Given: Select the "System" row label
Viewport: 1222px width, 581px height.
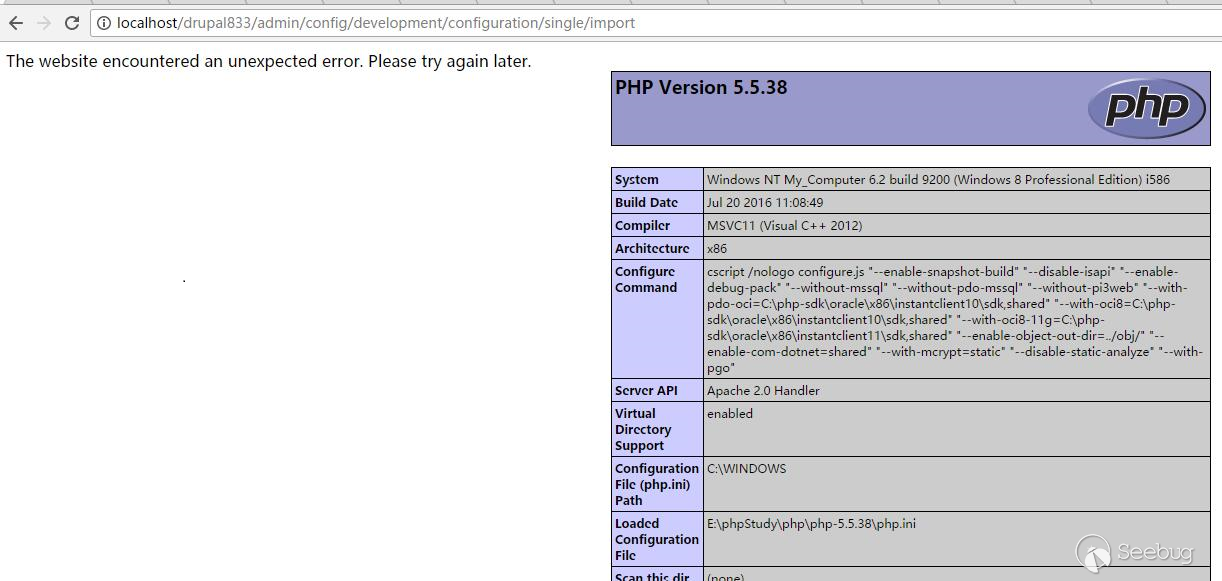Looking at the screenshot, I should point(637,180).
